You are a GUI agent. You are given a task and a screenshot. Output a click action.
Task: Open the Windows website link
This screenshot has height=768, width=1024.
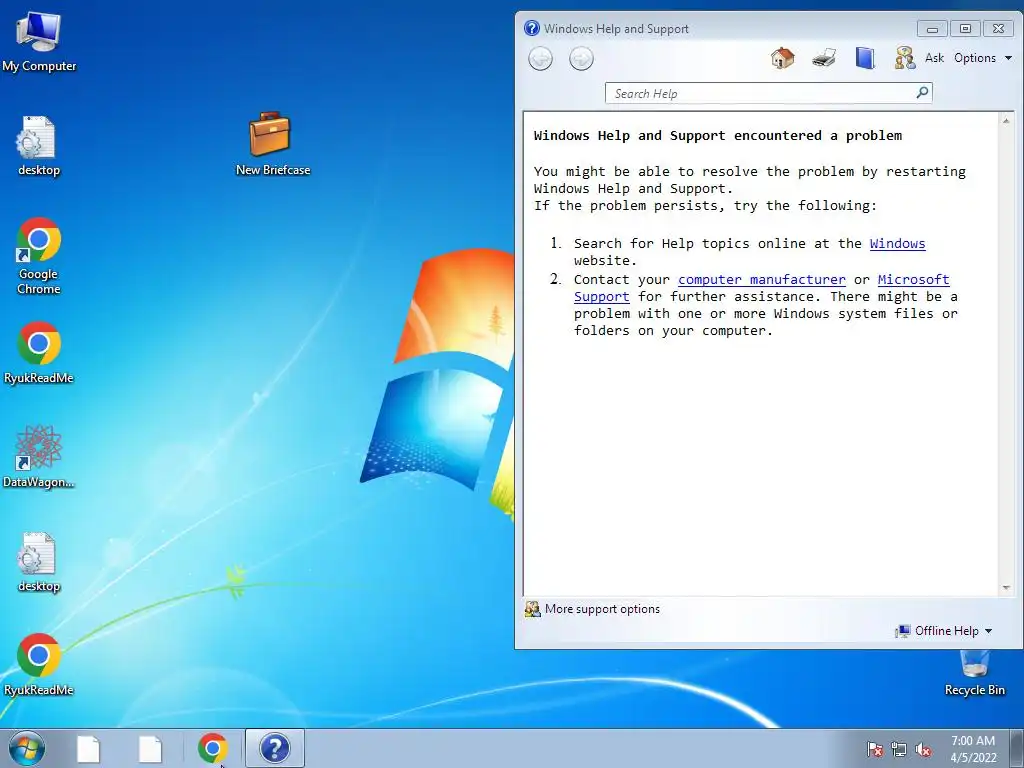click(x=897, y=244)
